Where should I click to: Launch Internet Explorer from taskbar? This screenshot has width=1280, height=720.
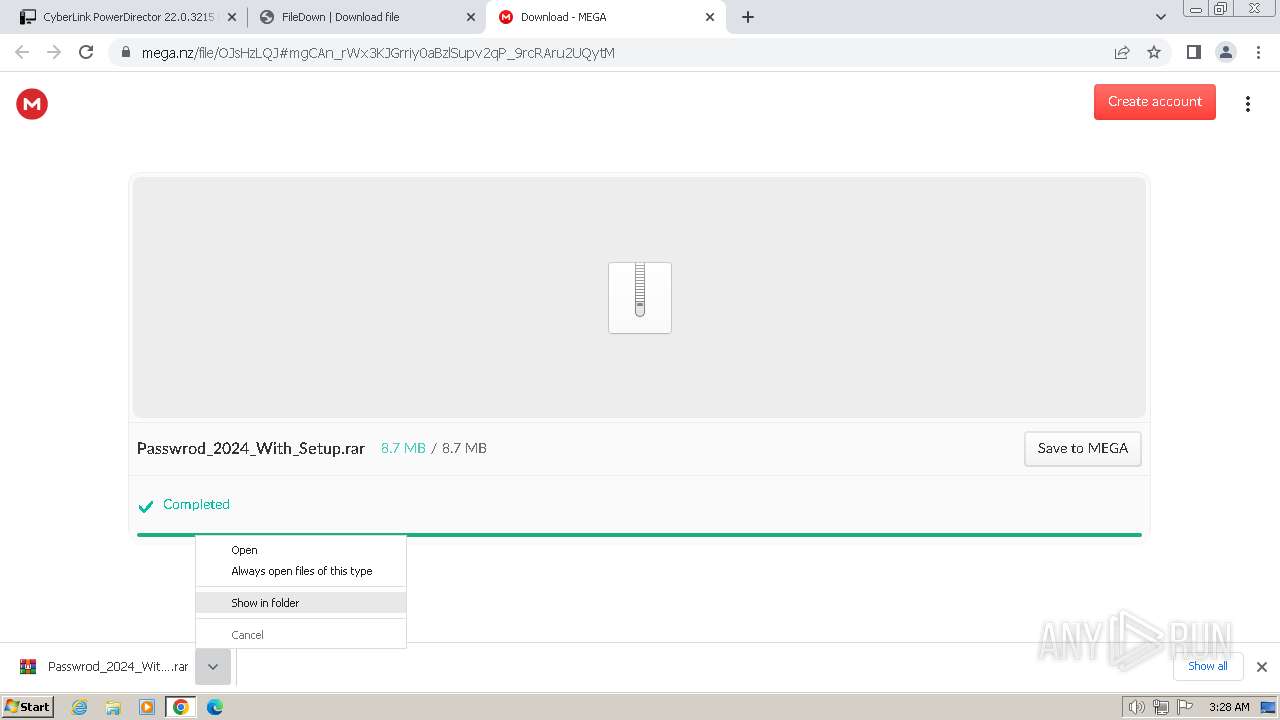79,707
